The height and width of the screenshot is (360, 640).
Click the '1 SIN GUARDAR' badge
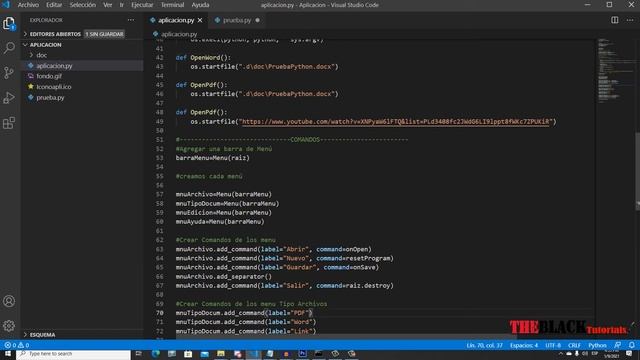(104, 34)
